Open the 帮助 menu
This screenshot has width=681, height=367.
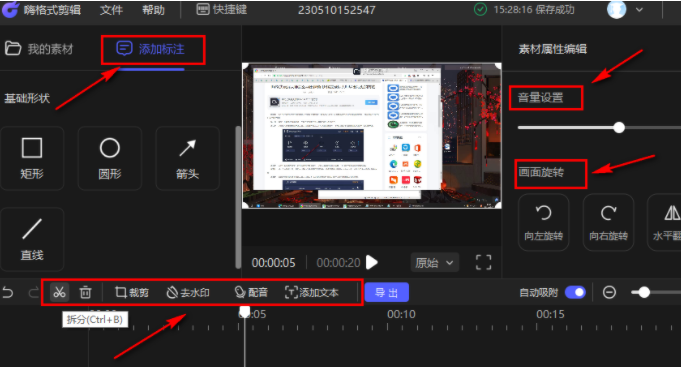pyautogui.click(x=153, y=10)
